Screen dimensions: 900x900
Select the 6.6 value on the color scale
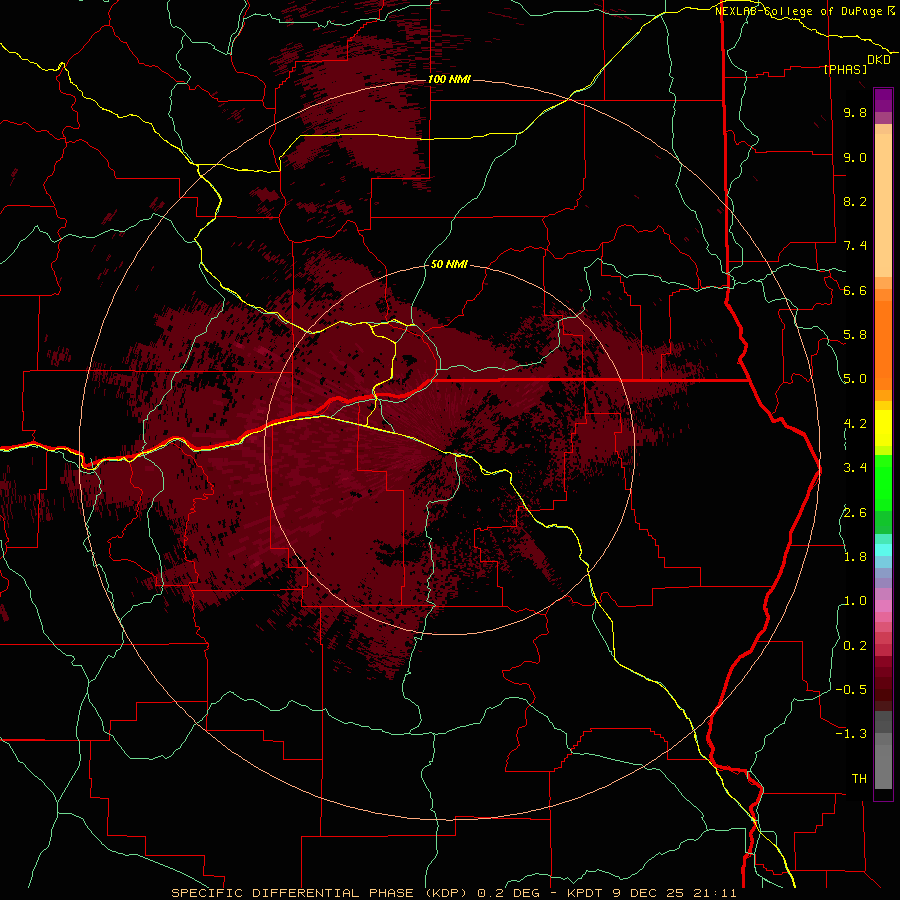tap(855, 290)
